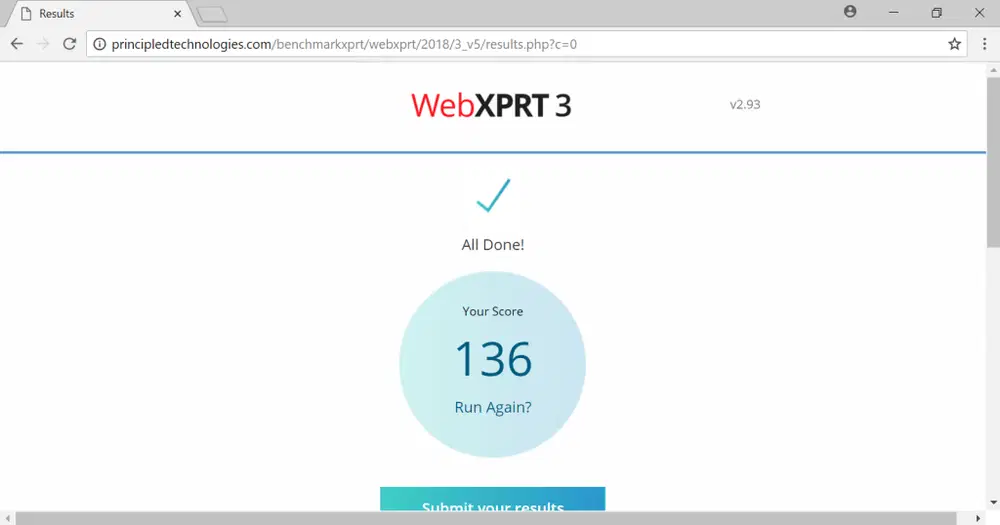This screenshot has height=525, width=1000.
Task: Bookmark this page with the star
Action: [x=954, y=44]
